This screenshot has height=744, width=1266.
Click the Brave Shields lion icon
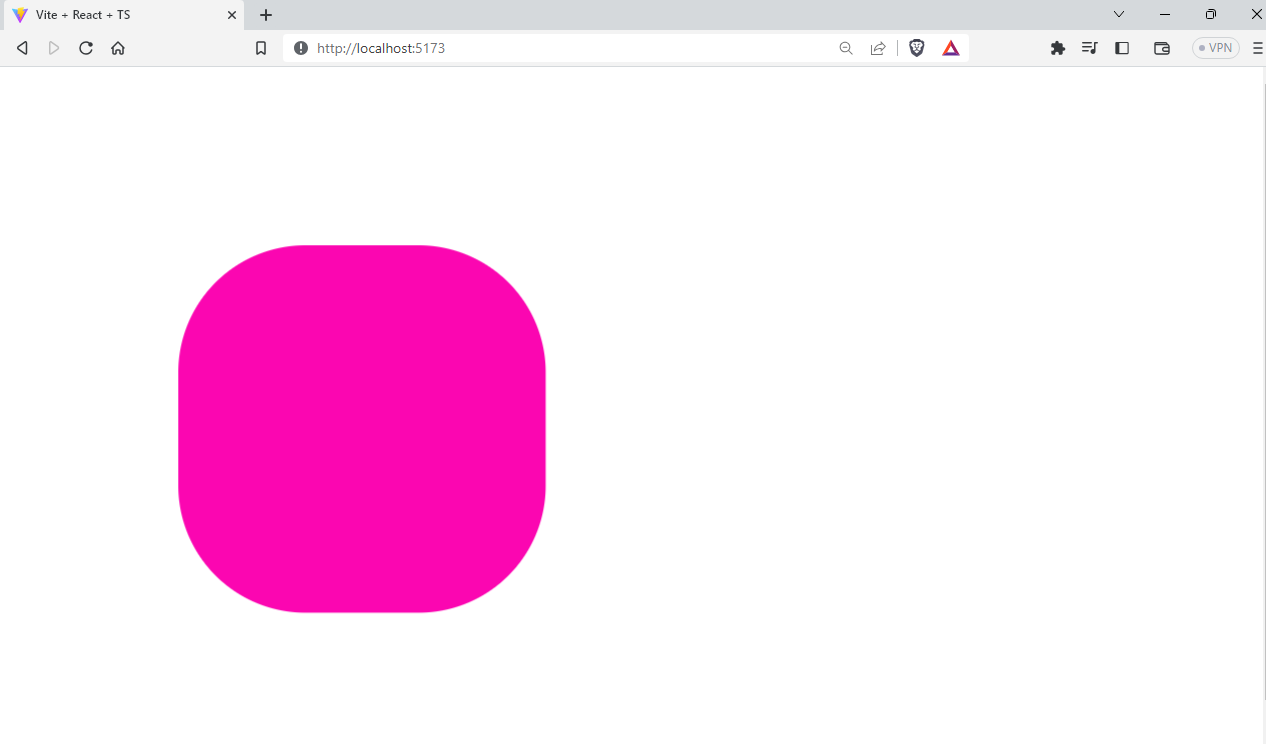[x=916, y=48]
